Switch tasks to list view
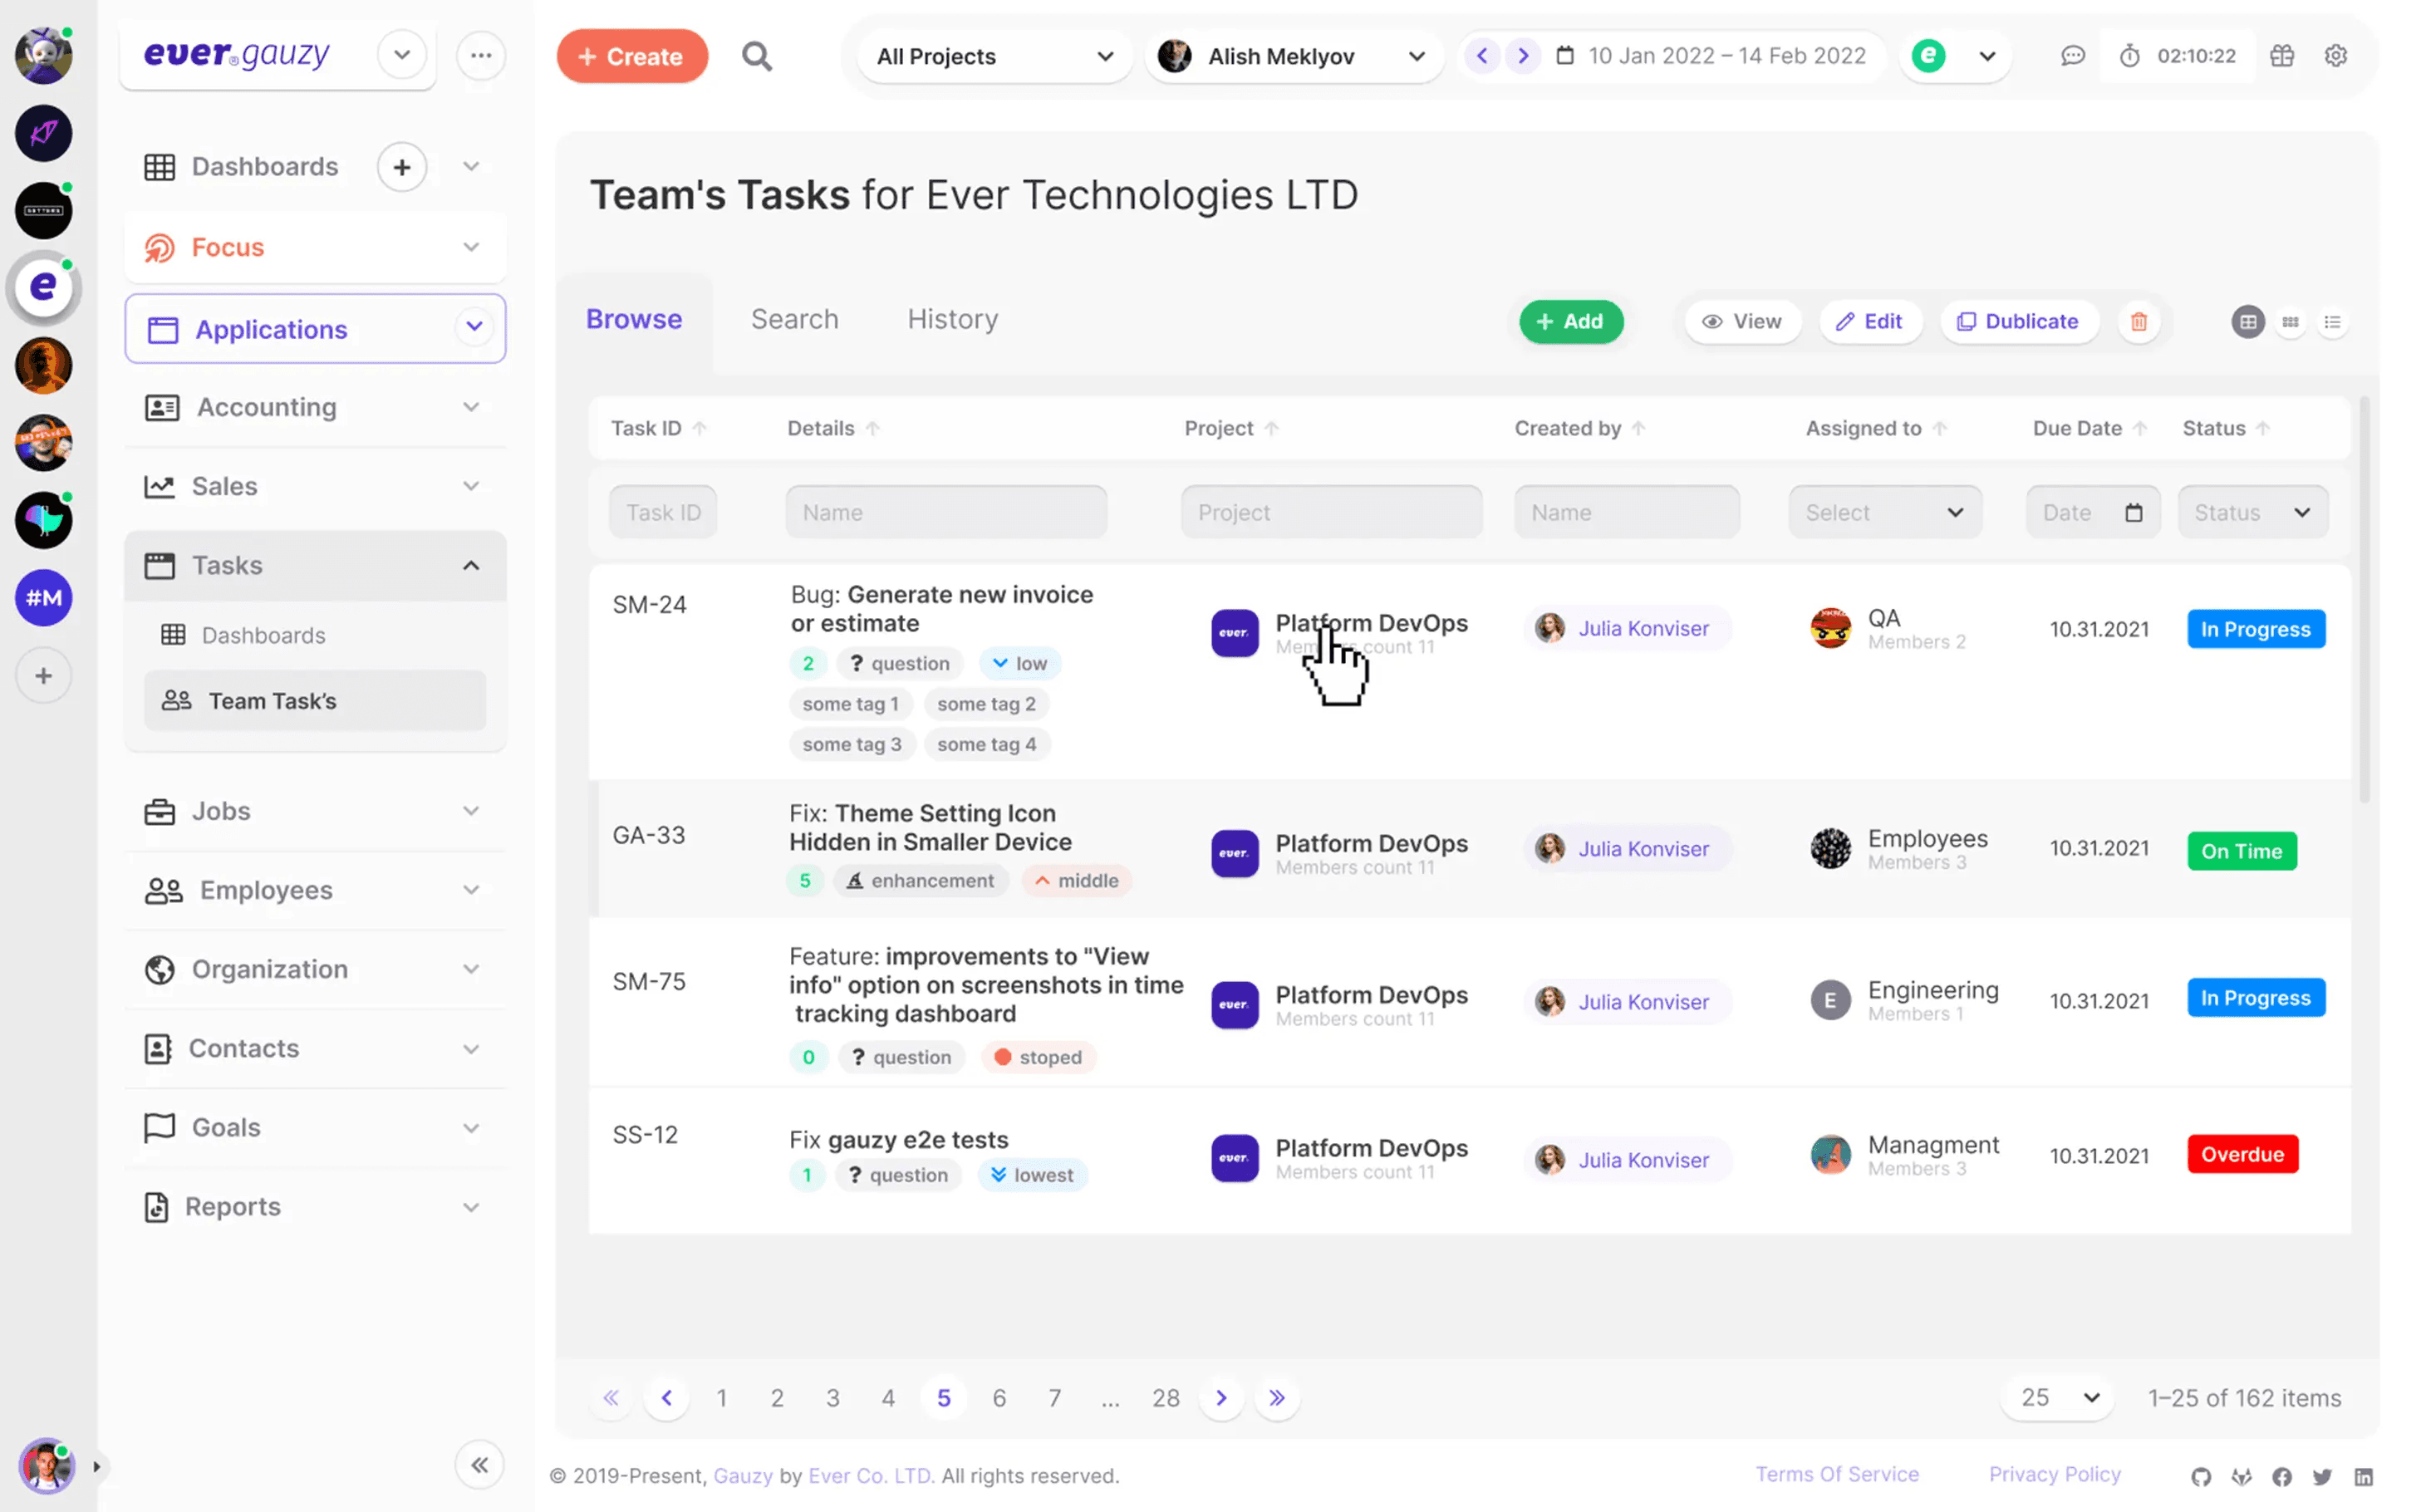2416x1512 pixels. pos(2334,322)
